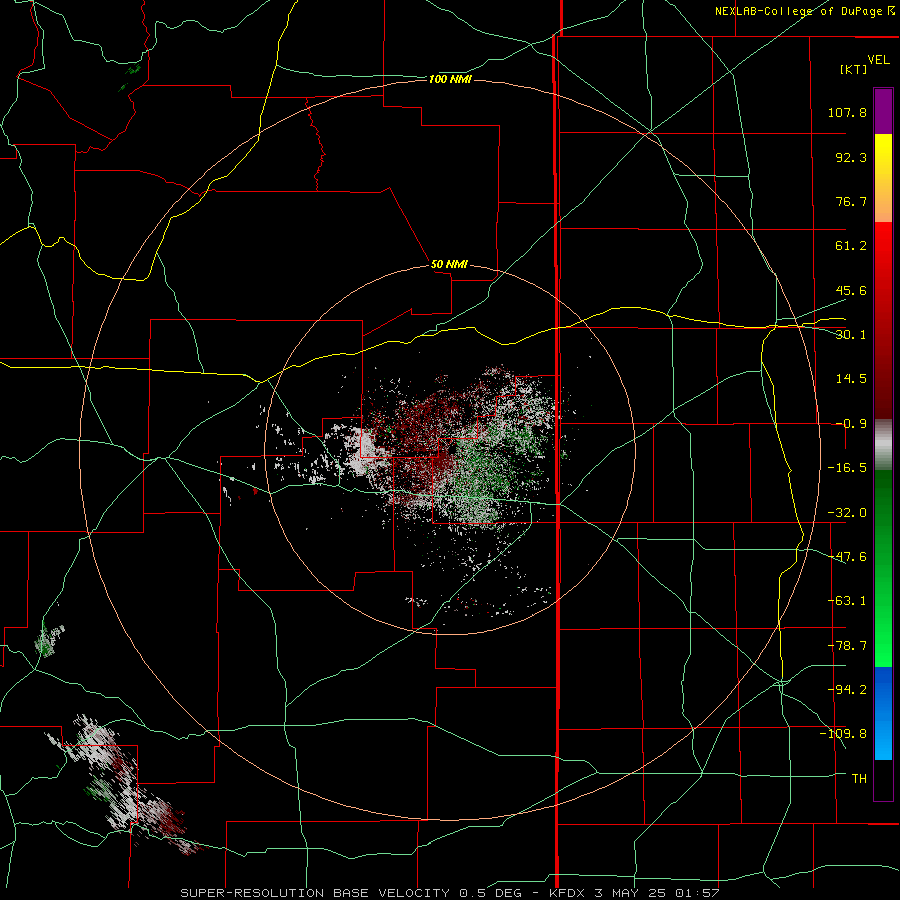Viewport: 900px width, 900px height.
Task: Click the -109.8 velocity scale value
Action: [843, 734]
